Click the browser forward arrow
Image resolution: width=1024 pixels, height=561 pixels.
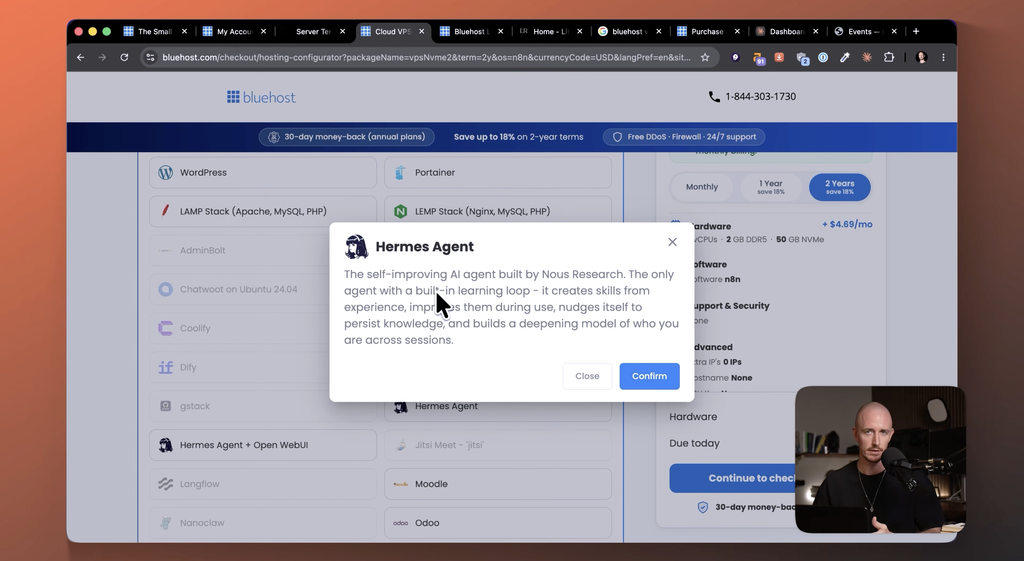103,57
